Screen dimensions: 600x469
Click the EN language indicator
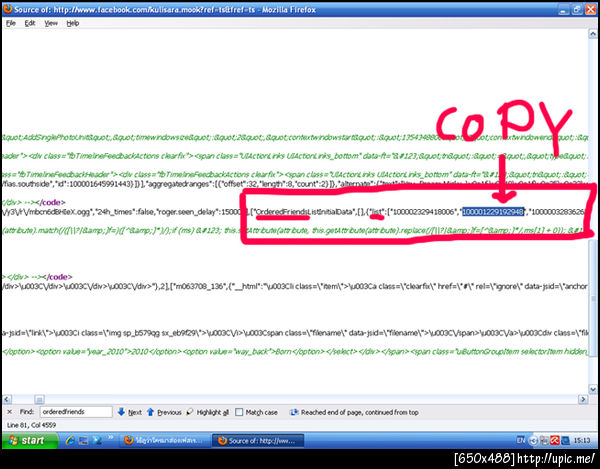click(521, 440)
